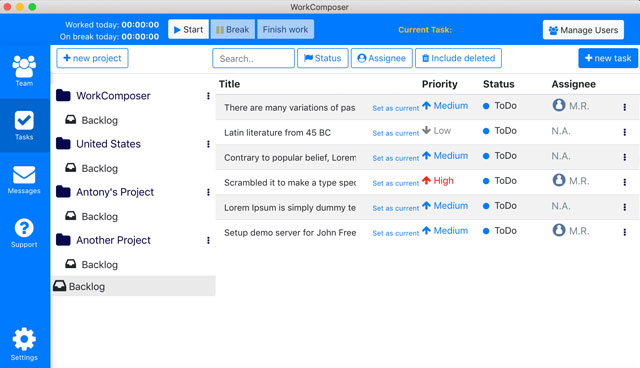Click assignee avatar on Scrambled task row
Viewport: 640px width, 368px height.
[x=559, y=180]
